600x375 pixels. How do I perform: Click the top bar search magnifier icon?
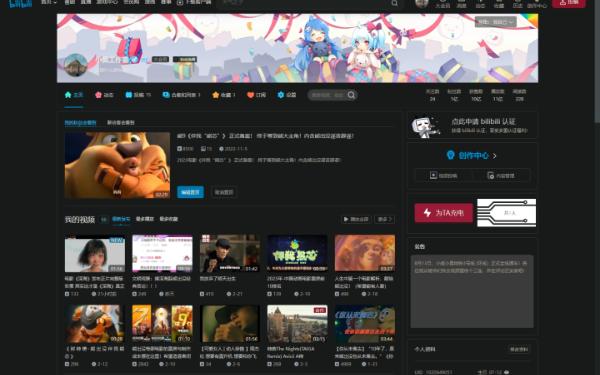[x=395, y=3]
